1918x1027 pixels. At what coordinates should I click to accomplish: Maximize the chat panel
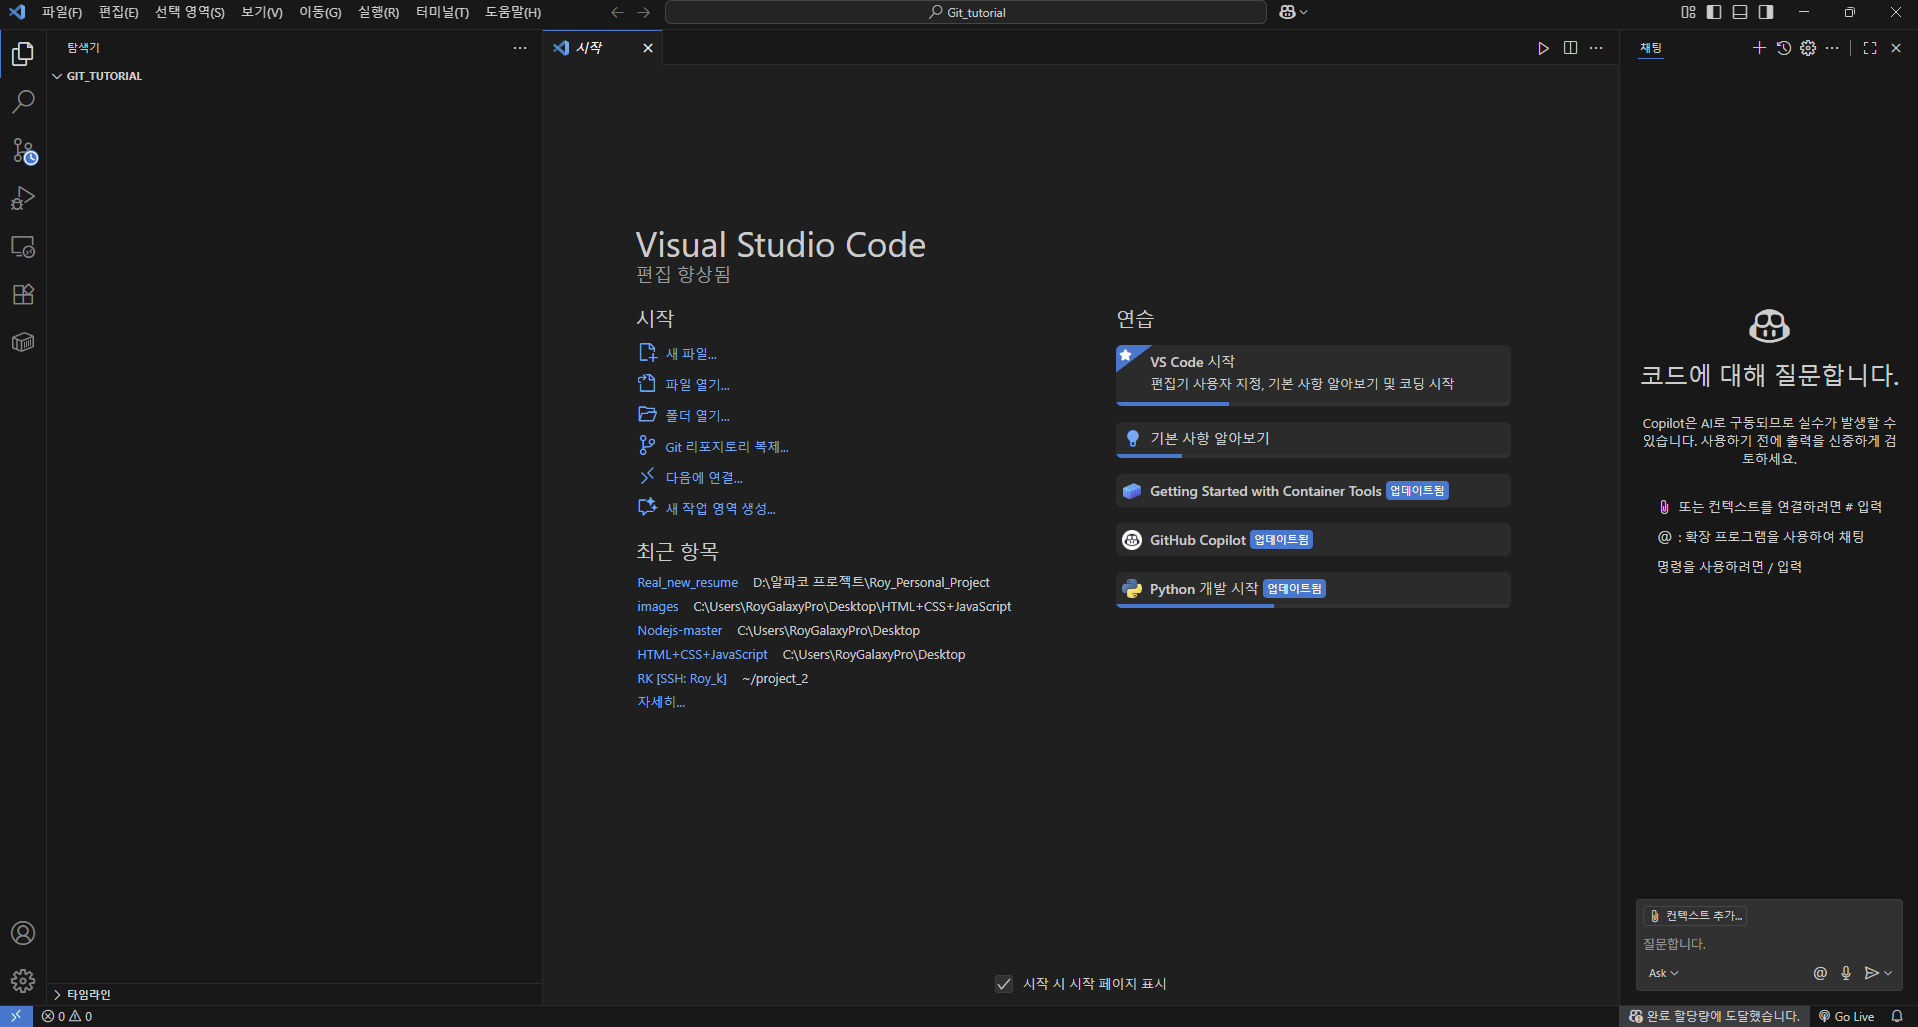coord(1870,48)
